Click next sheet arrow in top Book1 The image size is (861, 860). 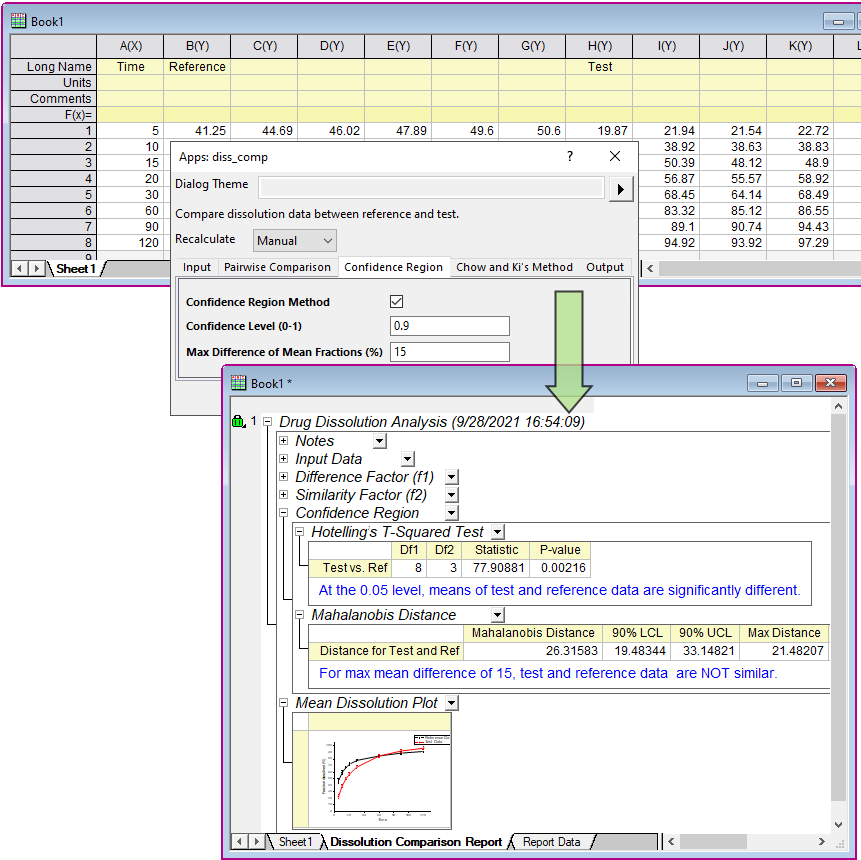pos(37,269)
